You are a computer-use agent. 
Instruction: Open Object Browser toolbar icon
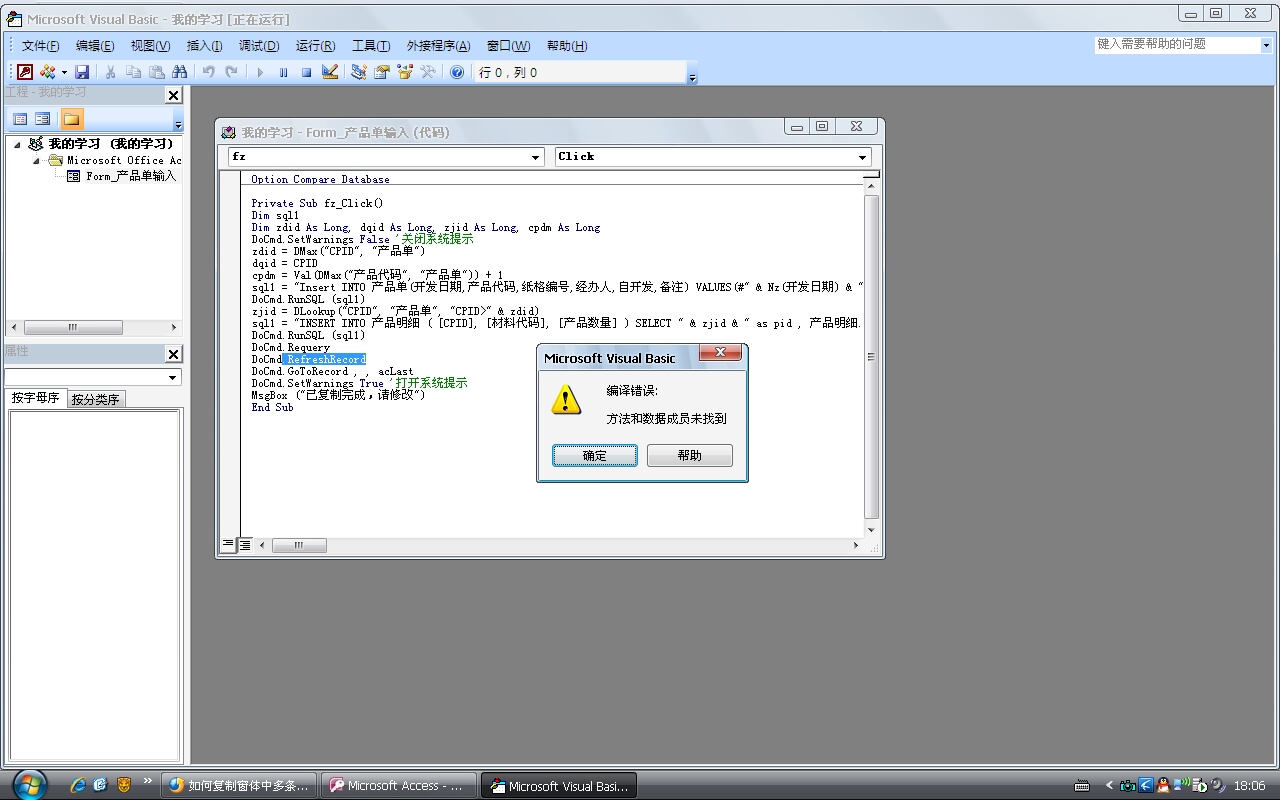pyautogui.click(x=404, y=72)
